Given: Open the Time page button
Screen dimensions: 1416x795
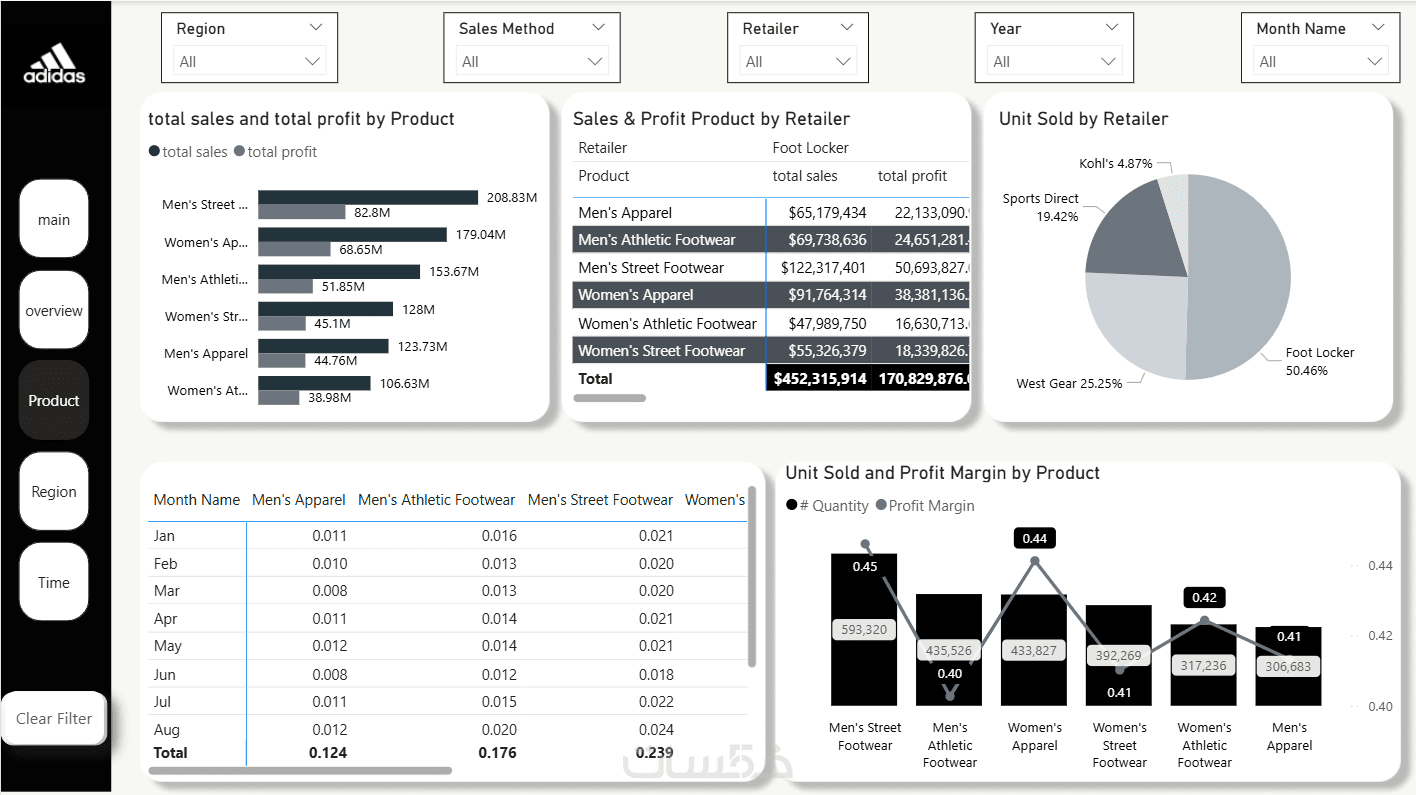Looking at the screenshot, I should [54, 582].
